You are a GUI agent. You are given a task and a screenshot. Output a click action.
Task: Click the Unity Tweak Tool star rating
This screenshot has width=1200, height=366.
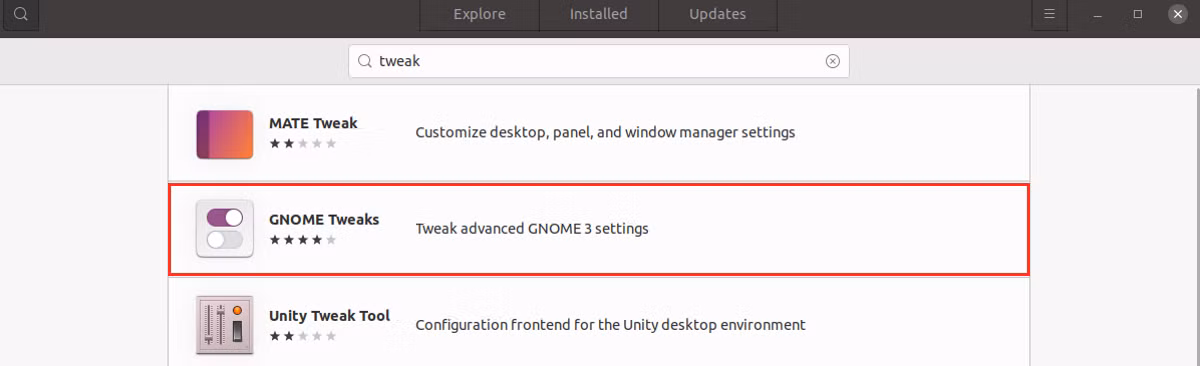click(303, 337)
